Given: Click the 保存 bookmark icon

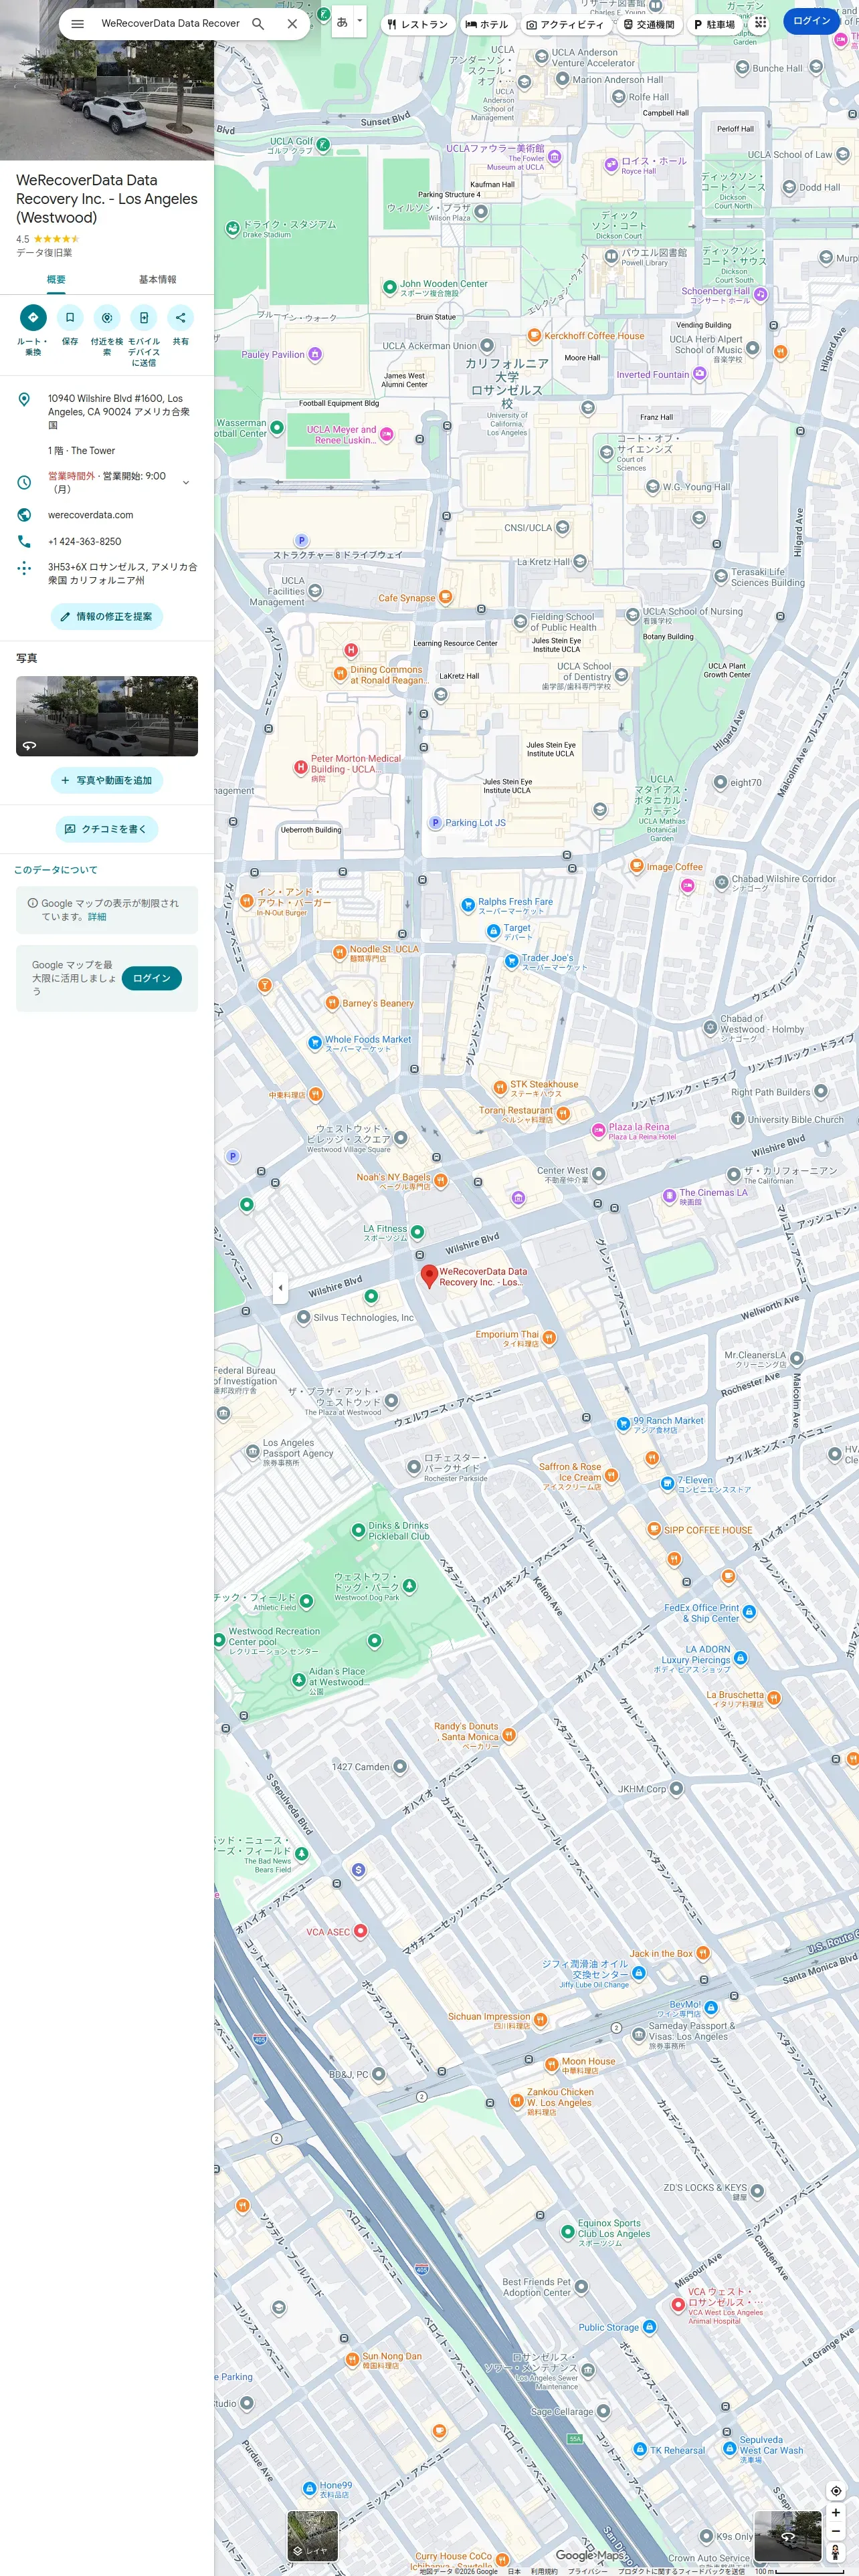Looking at the screenshot, I should coord(70,318).
